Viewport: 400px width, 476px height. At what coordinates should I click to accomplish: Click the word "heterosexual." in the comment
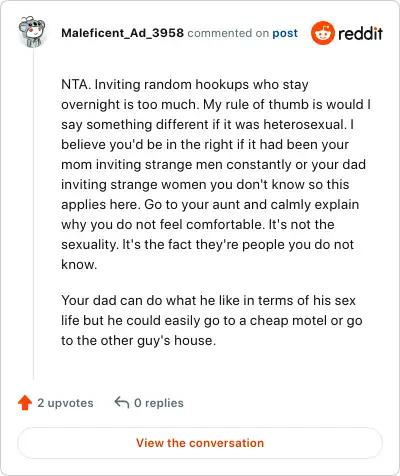point(305,124)
